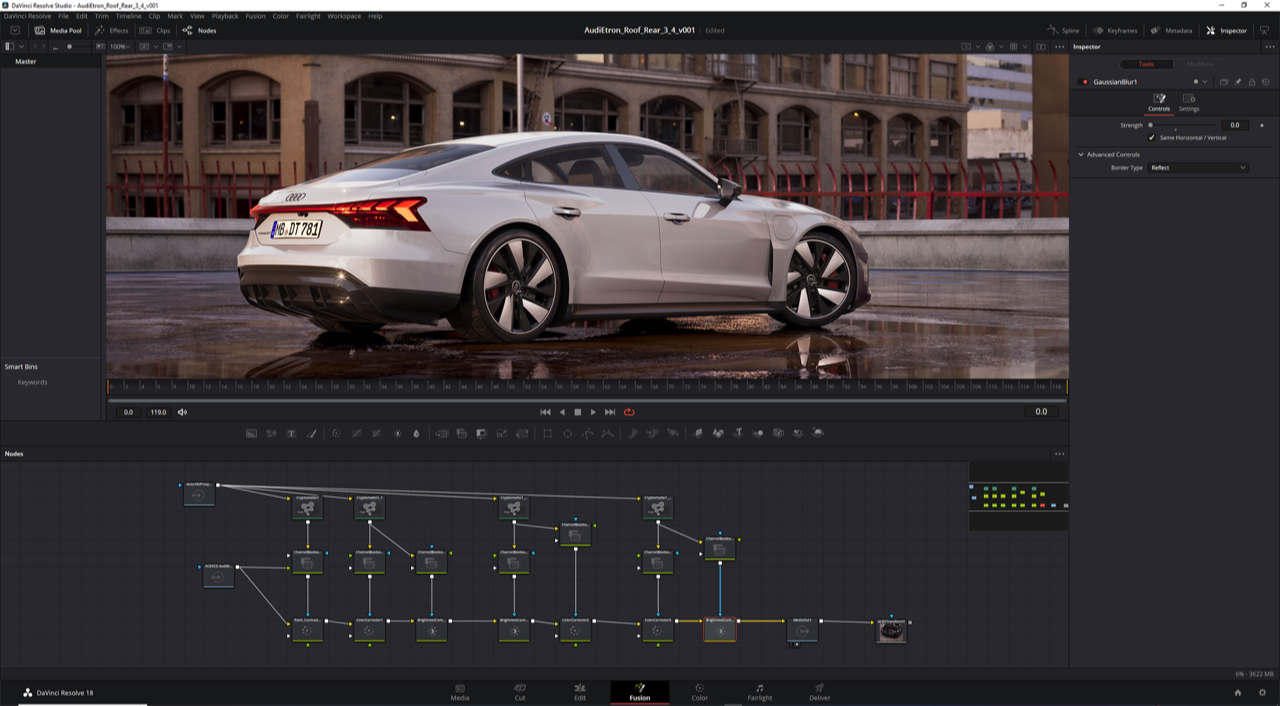Add a Renderer 3D tool from toolbar
The image size is (1280, 706).
(818, 433)
